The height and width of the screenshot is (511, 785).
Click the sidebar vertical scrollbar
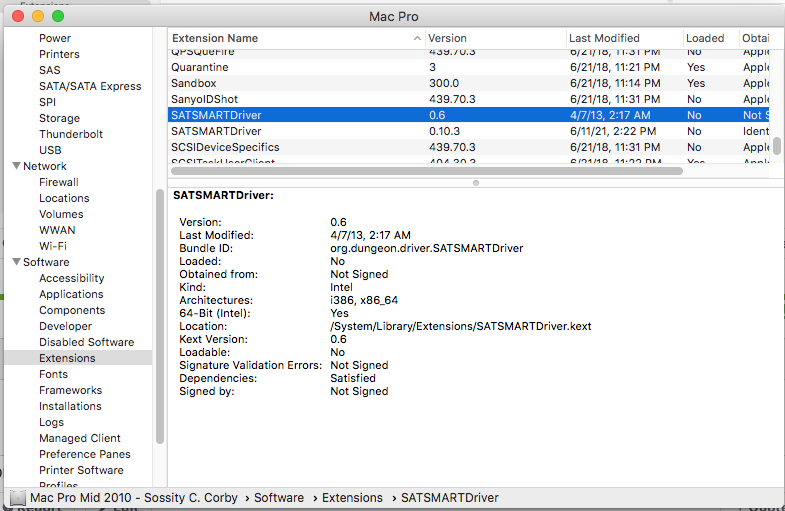160,316
